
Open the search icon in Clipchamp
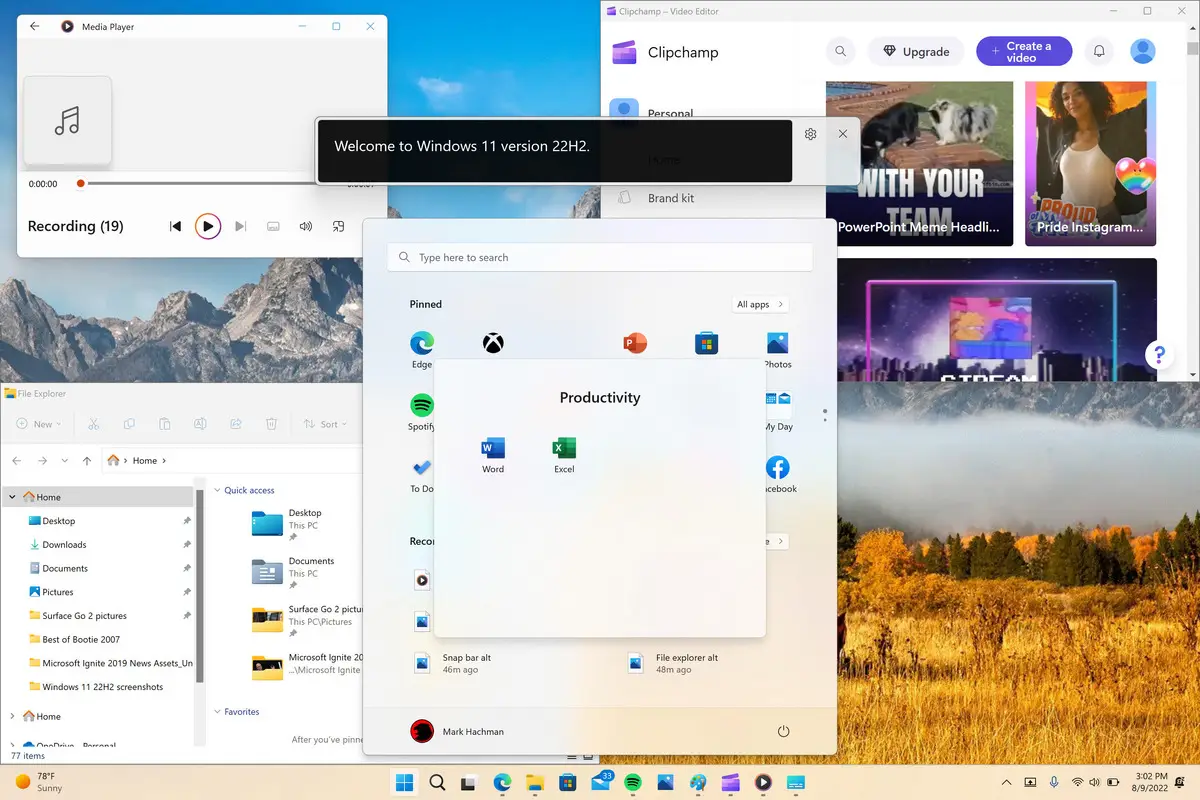(x=840, y=51)
